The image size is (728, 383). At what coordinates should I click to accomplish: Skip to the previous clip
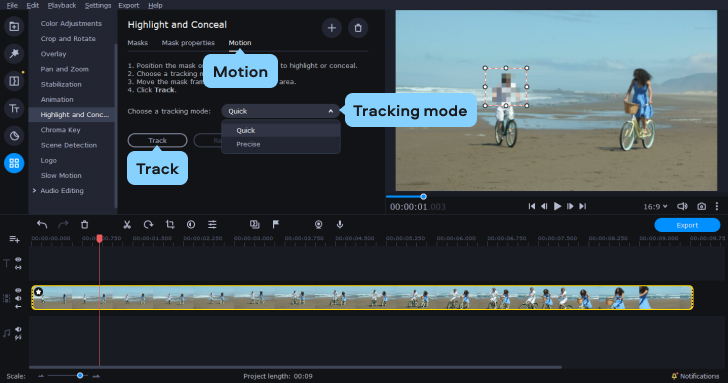point(532,206)
